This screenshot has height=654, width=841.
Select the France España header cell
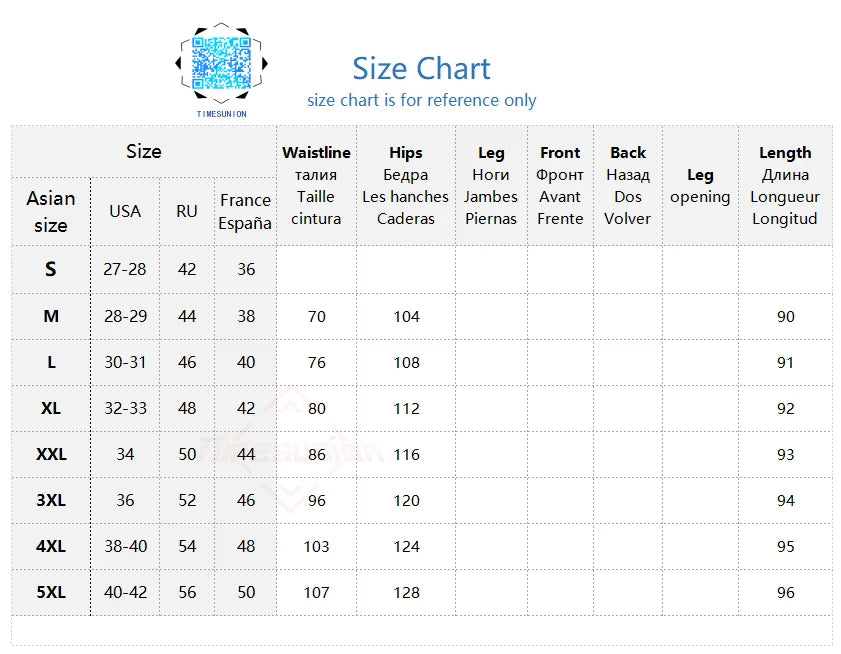coord(245,211)
